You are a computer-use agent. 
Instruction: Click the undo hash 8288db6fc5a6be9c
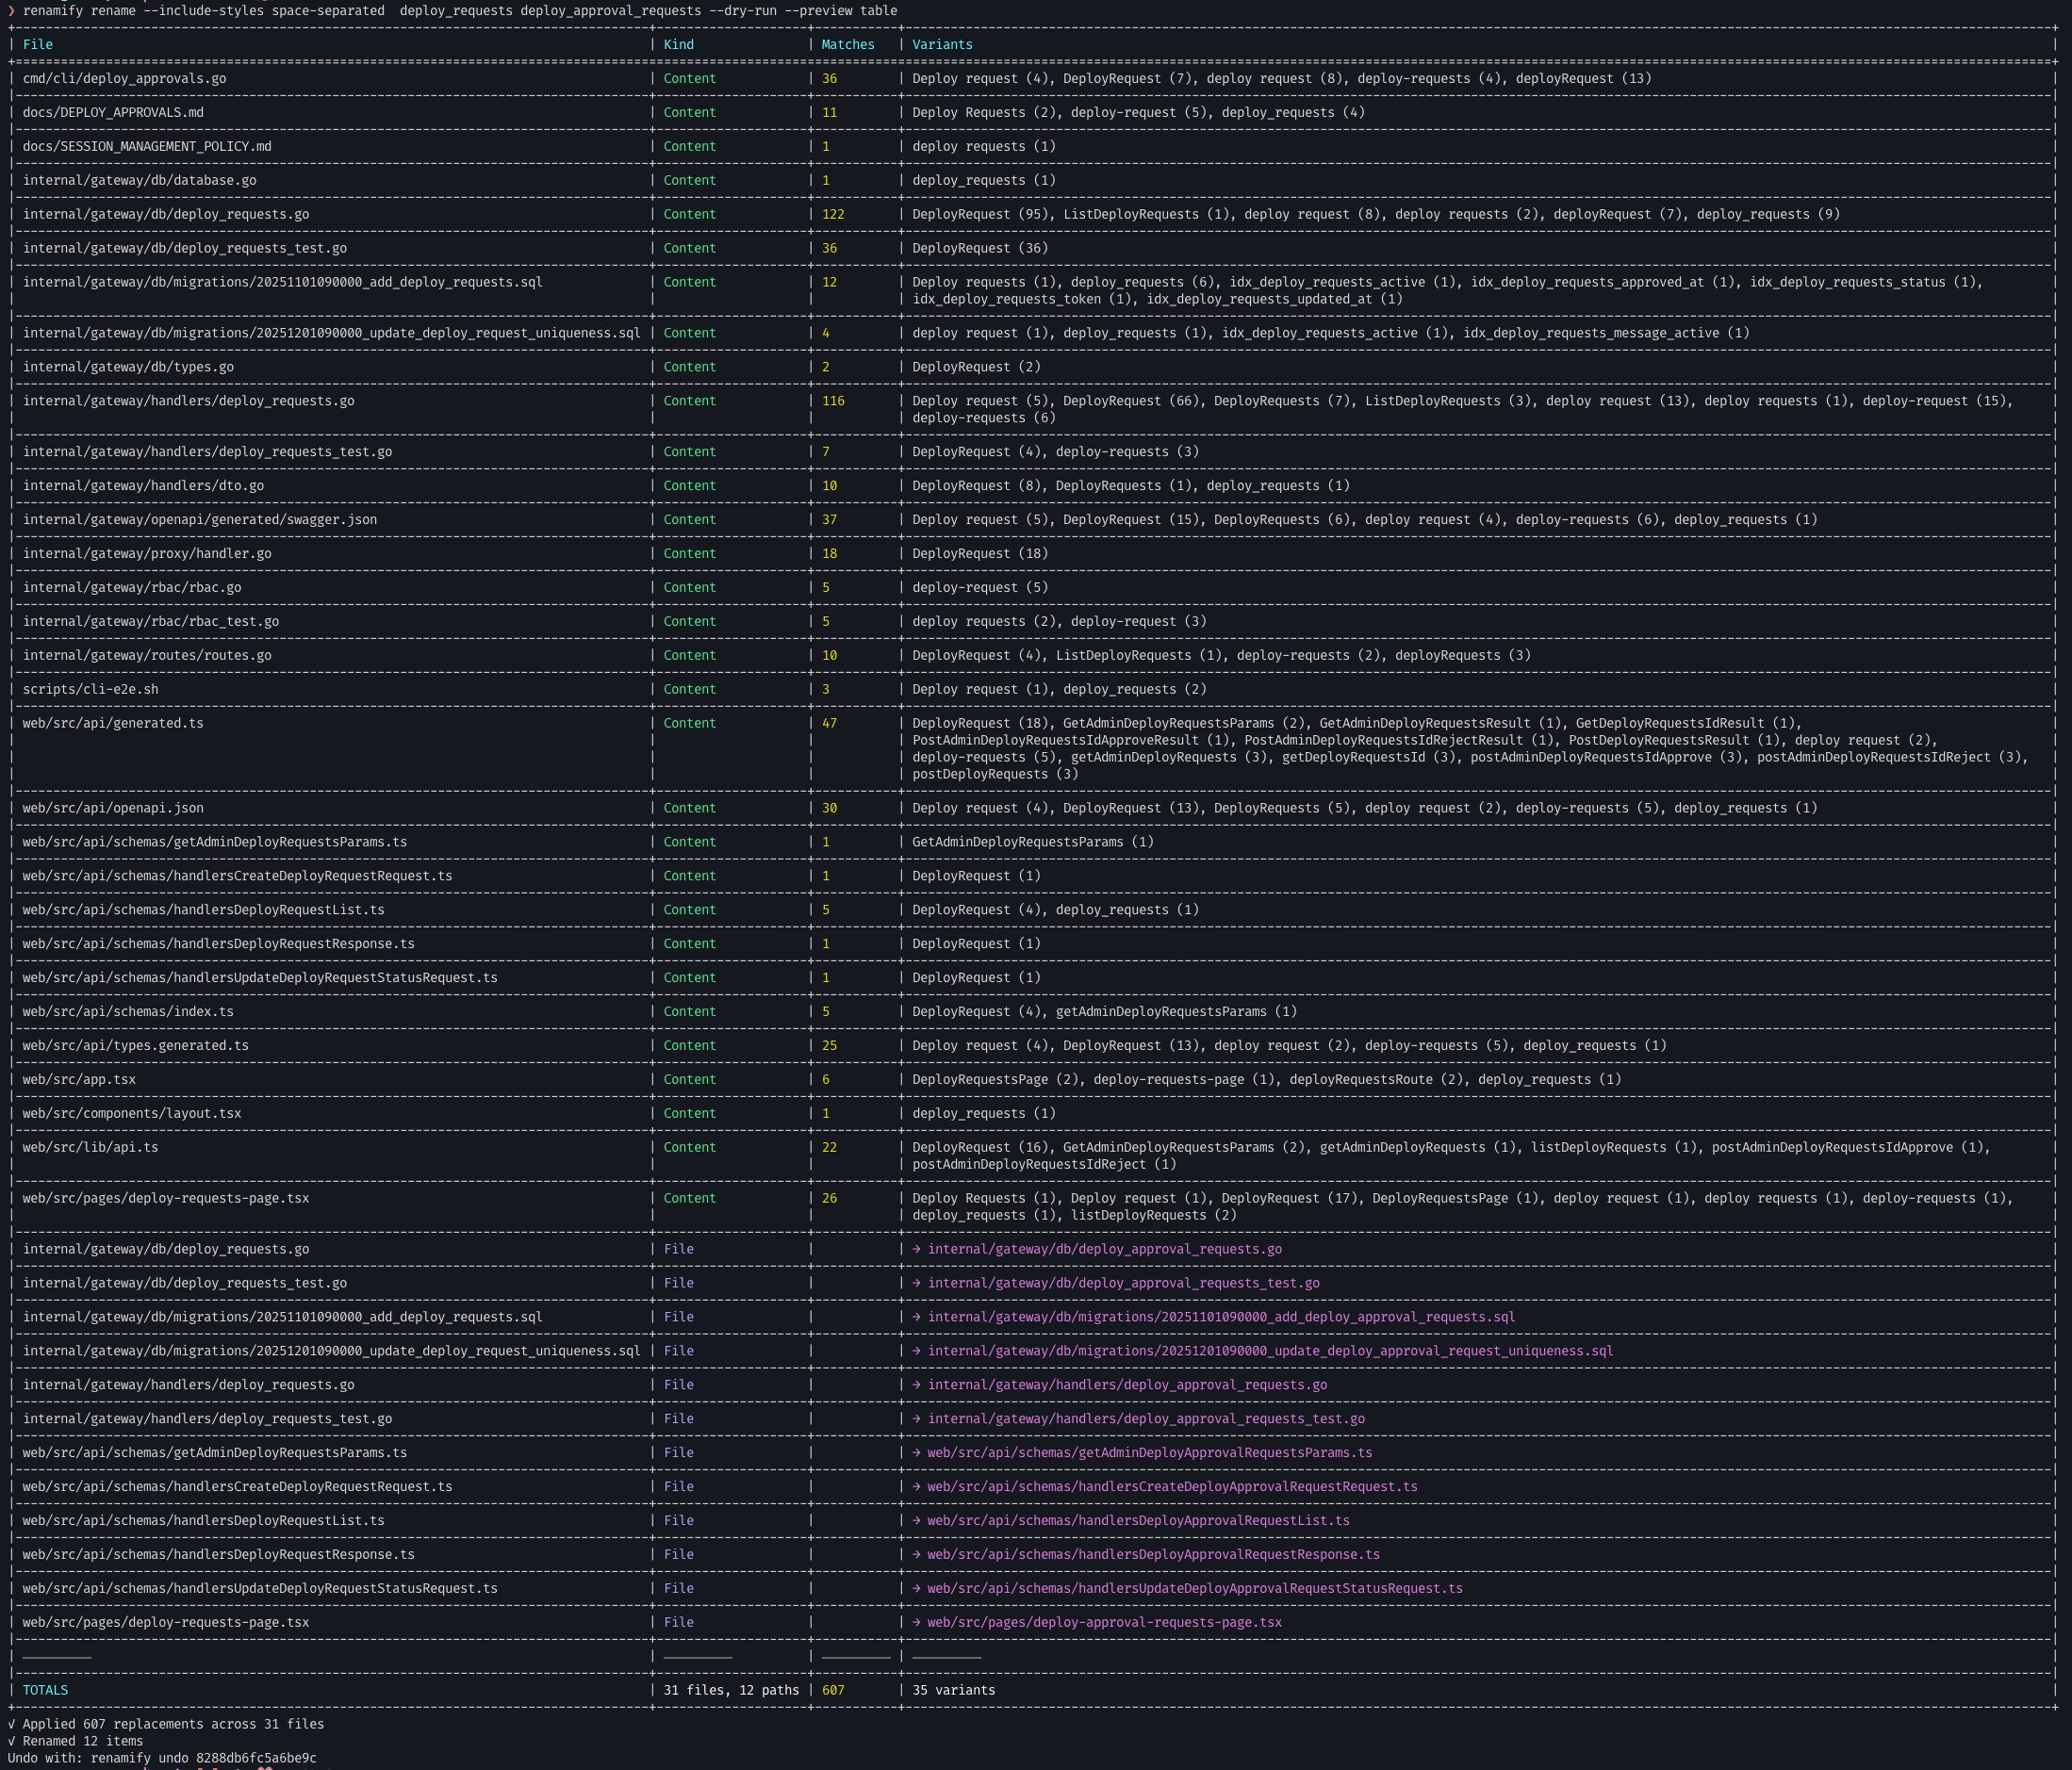click(x=255, y=1758)
